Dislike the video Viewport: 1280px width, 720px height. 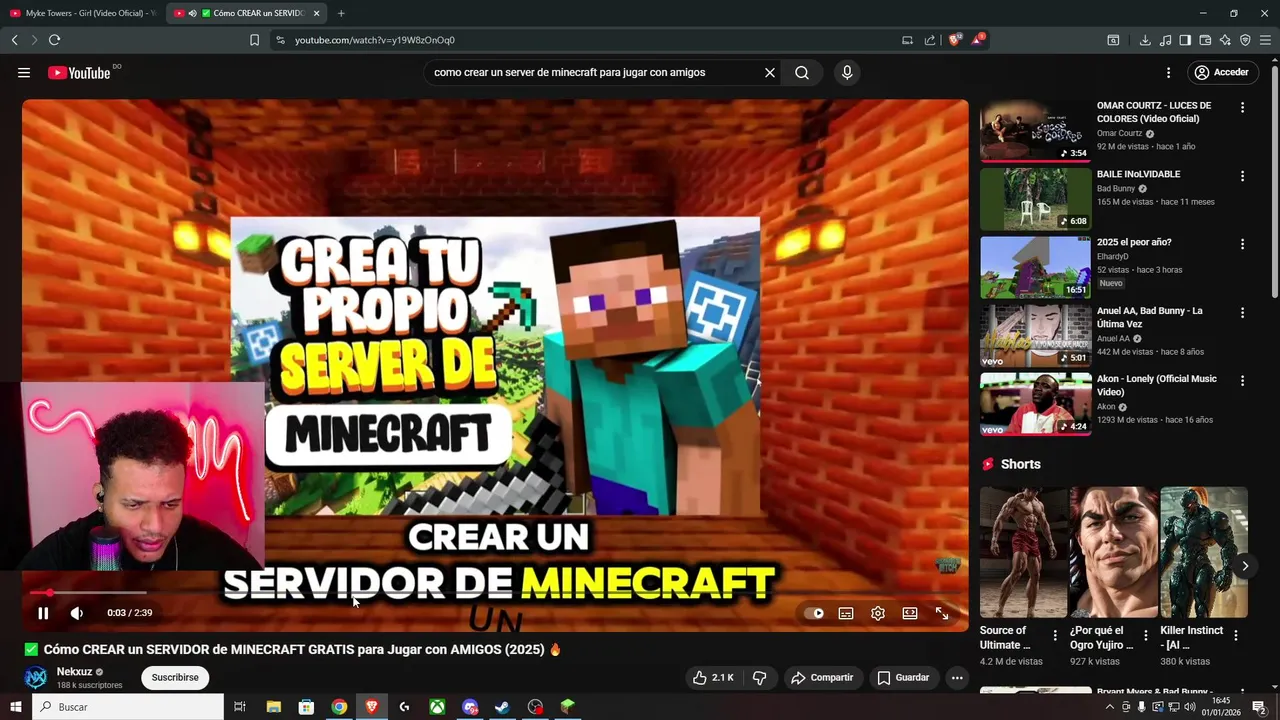tap(760, 678)
